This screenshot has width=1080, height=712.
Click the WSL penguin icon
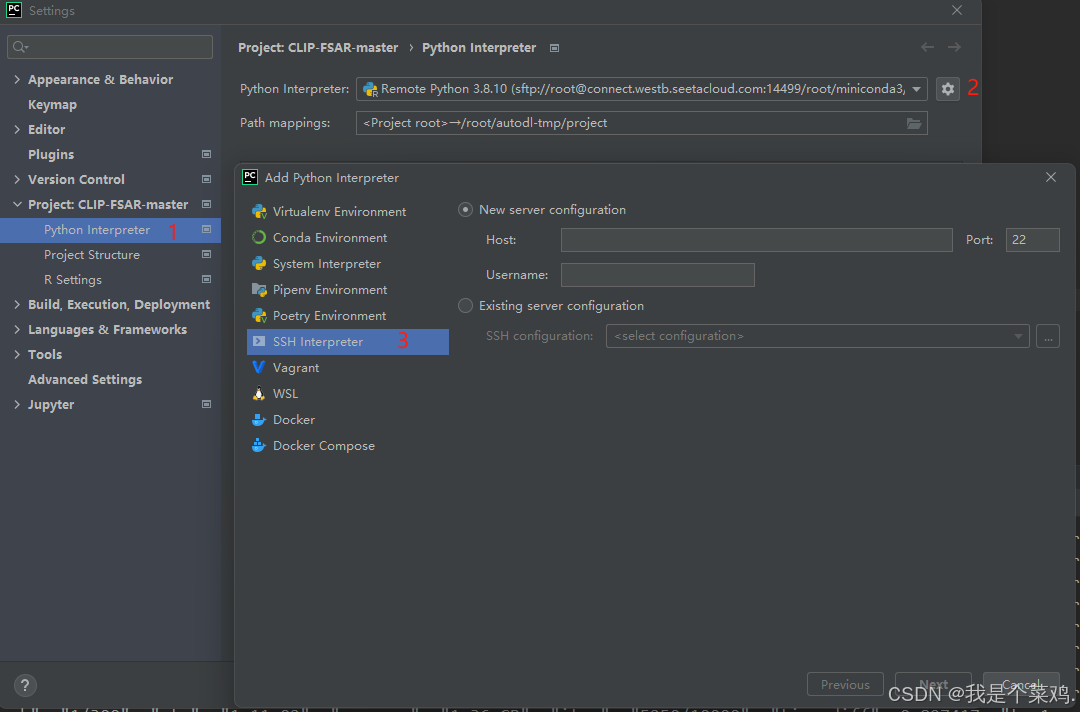click(x=259, y=394)
